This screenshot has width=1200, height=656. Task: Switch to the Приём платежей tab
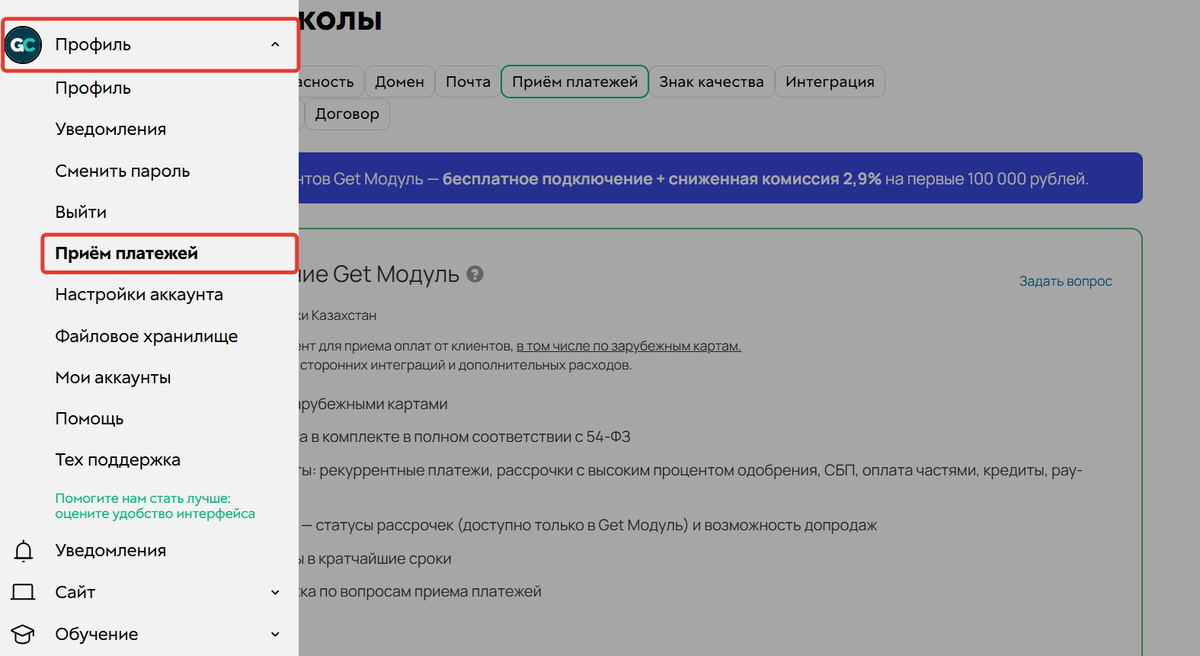click(x=575, y=82)
